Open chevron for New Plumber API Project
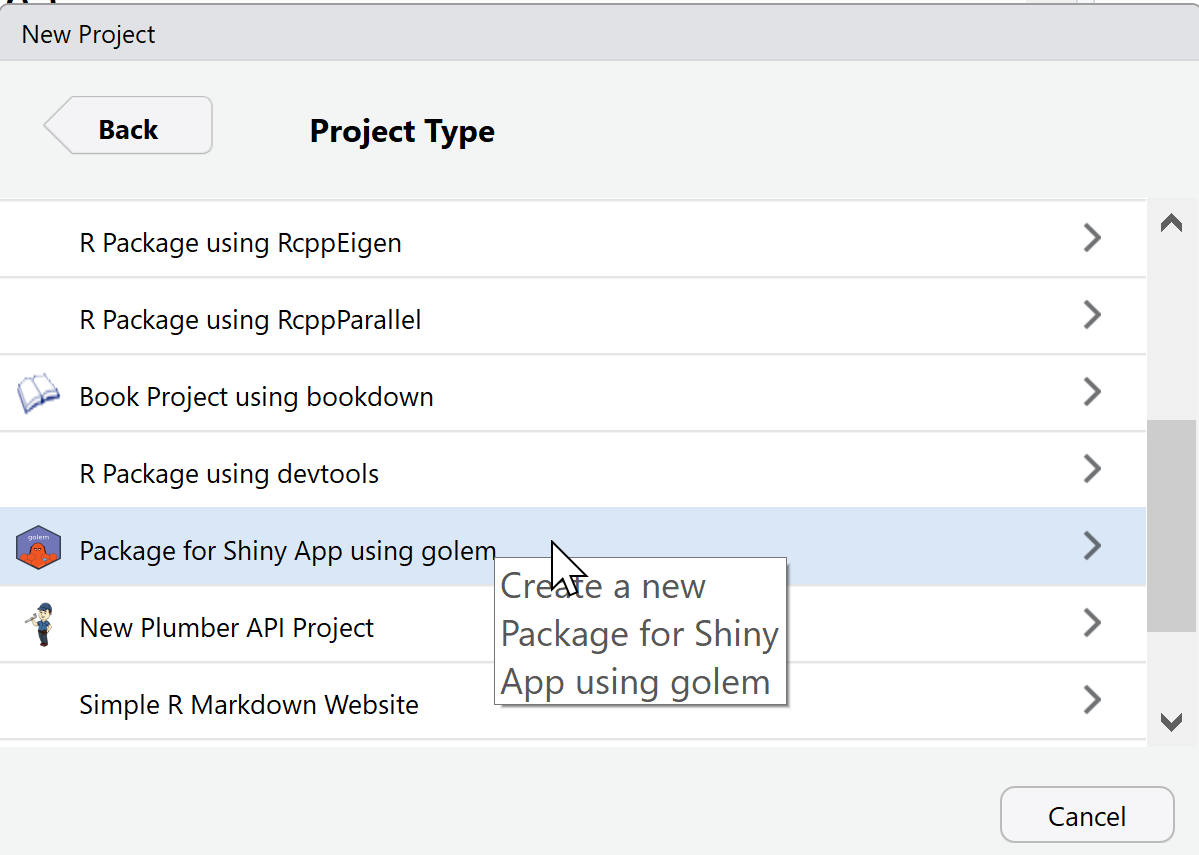 coord(1092,623)
